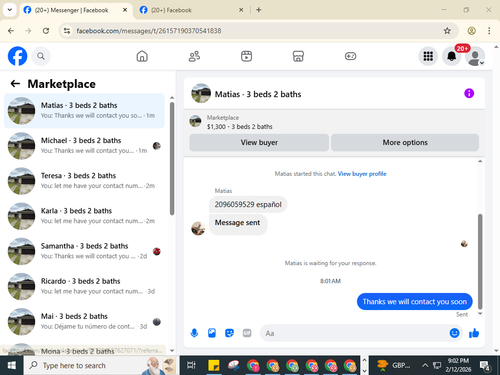Viewport: 500px width, 375px height.
Task: Click Matias sender avatar beside Message sent
Action: [198, 228]
